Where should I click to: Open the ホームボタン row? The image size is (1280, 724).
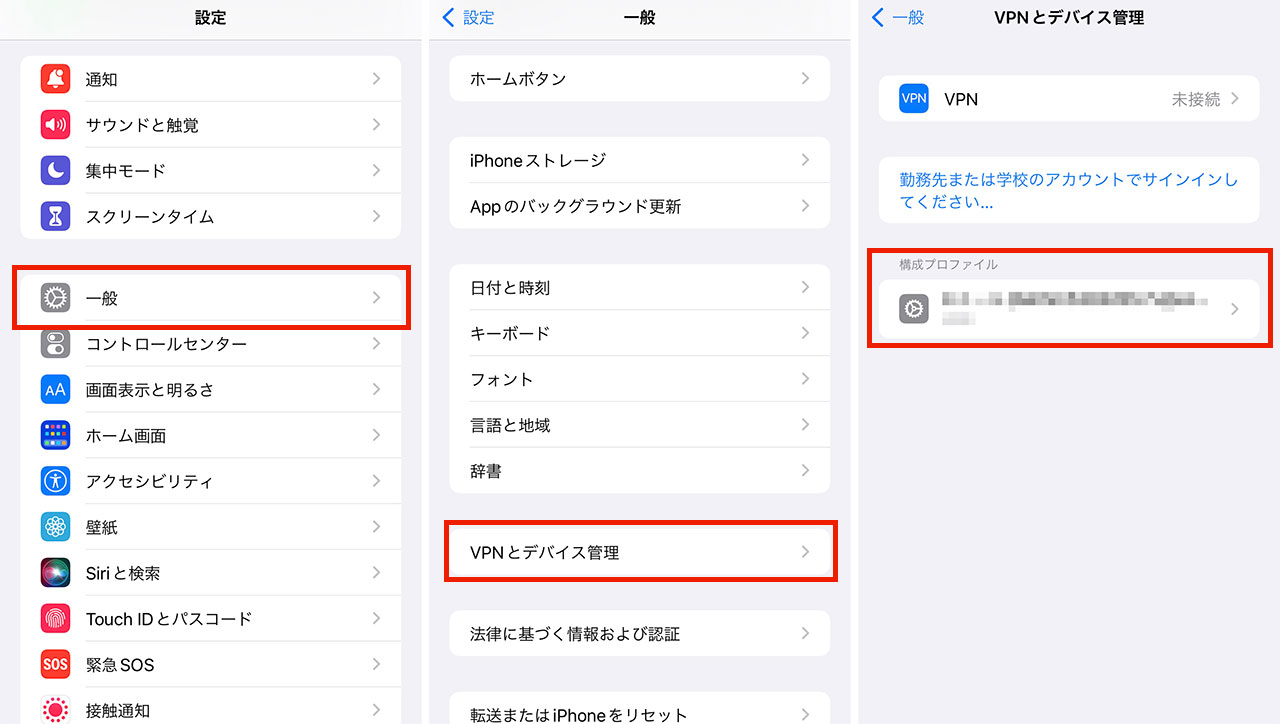640,79
